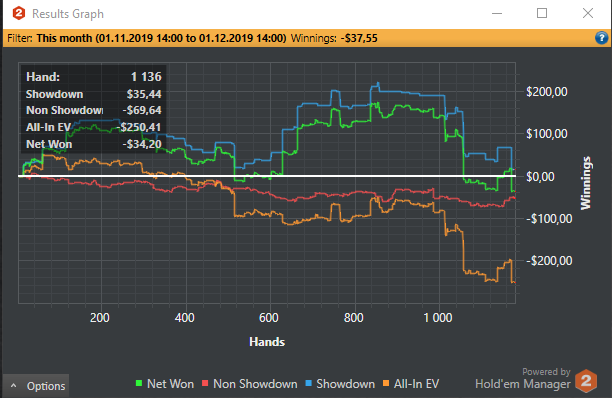Close the Results Graph window
Screen dimensions: 612x398
click(588, 14)
